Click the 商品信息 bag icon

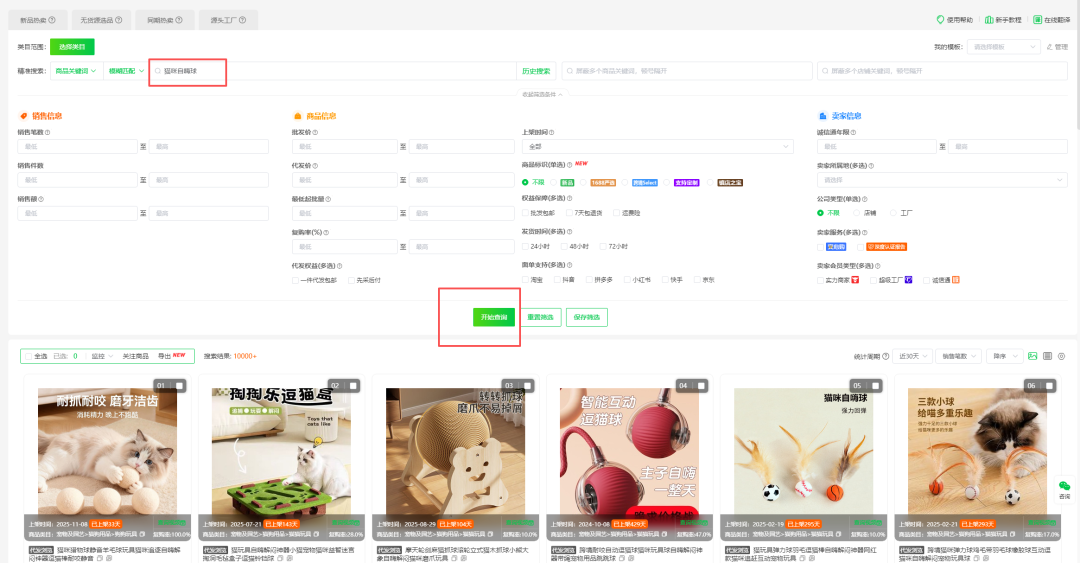[298, 116]
